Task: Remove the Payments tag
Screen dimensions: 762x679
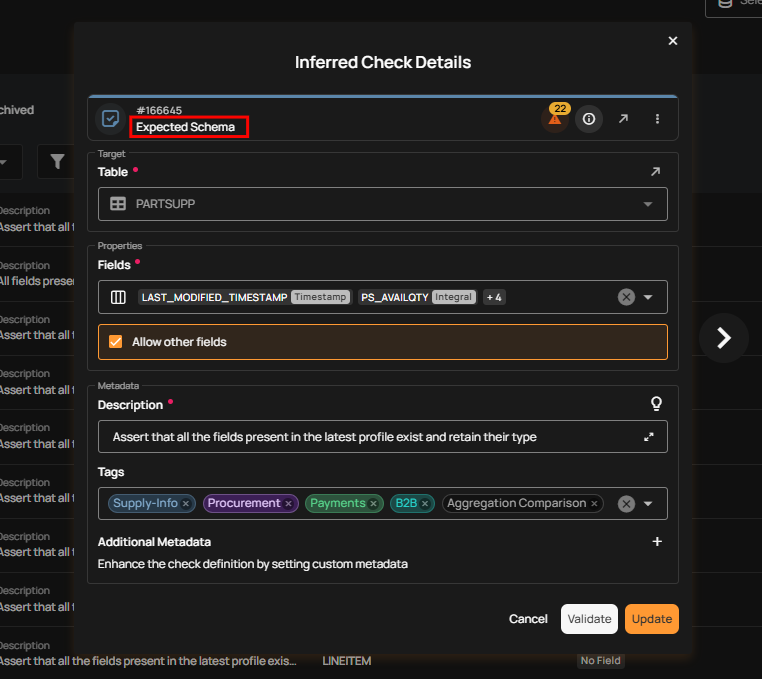Action: (373, 504)
